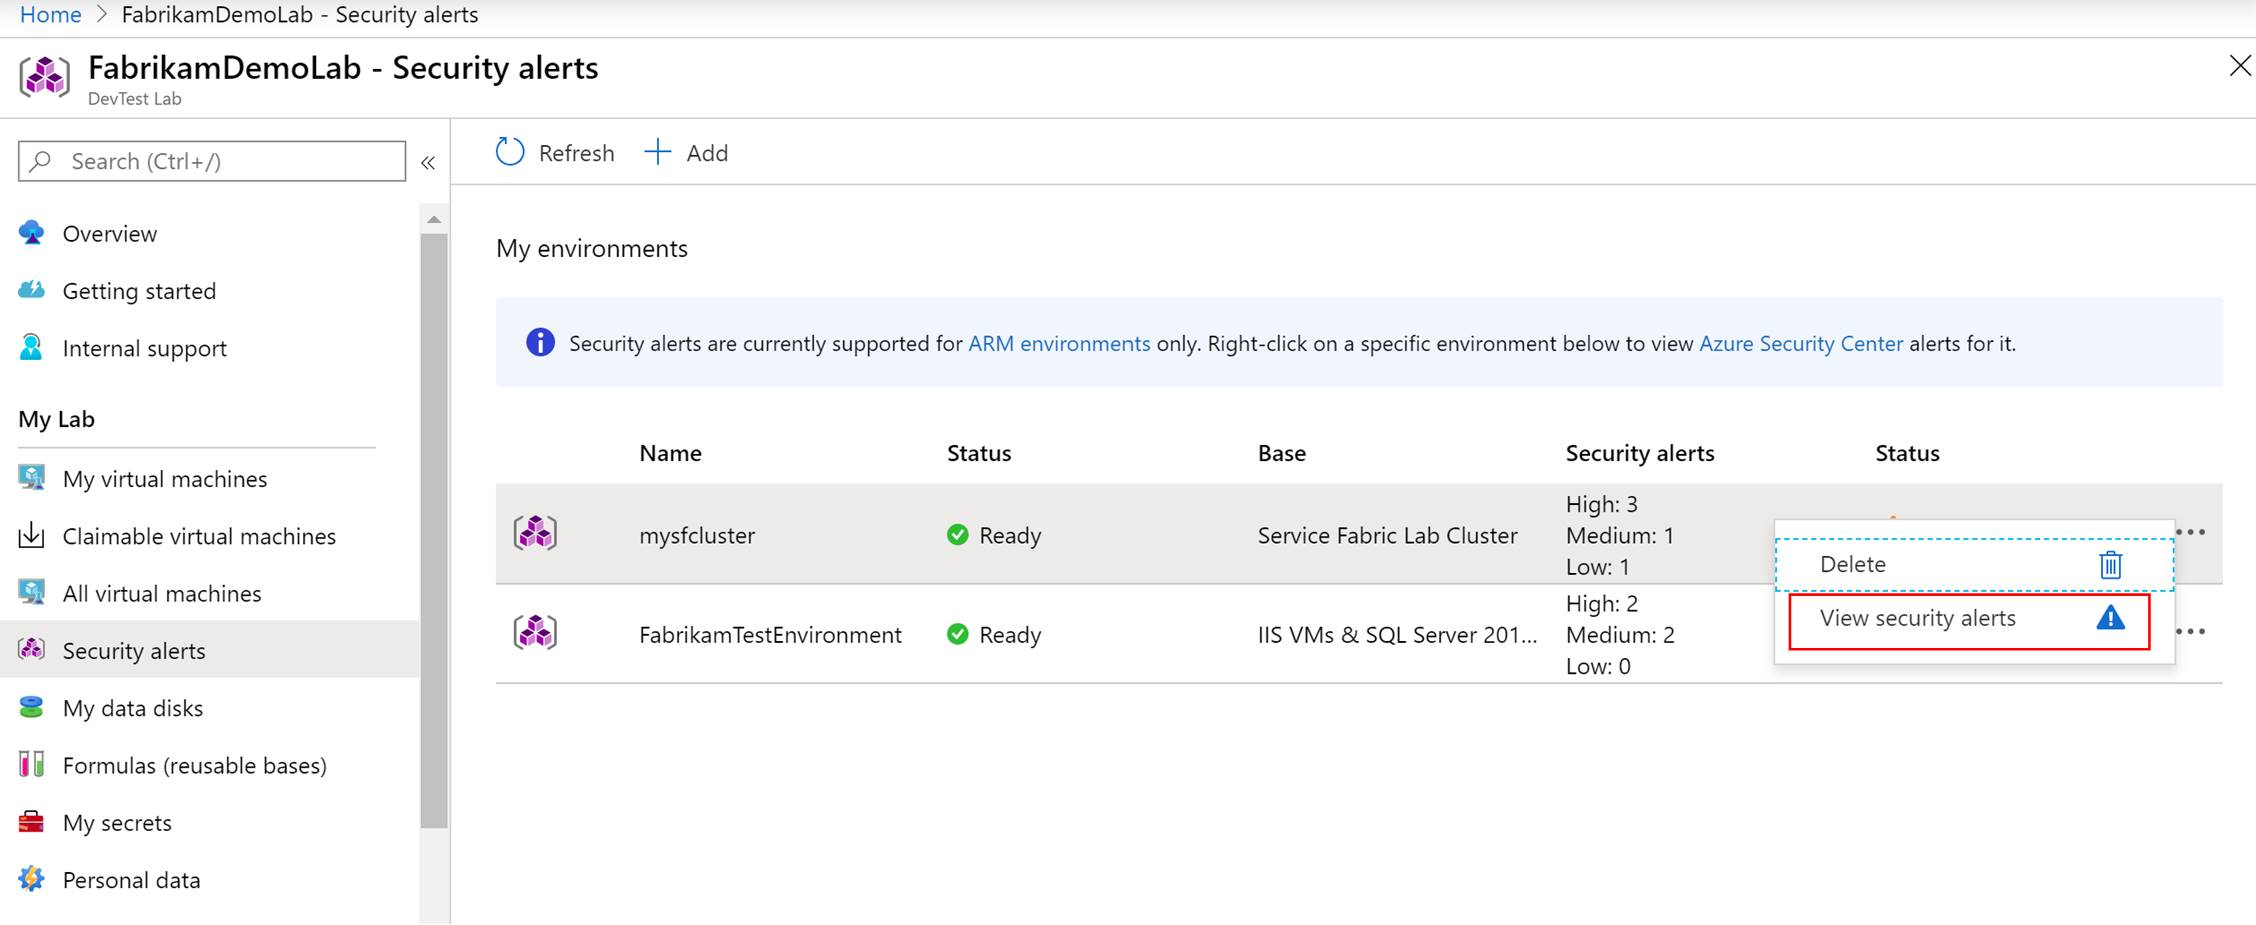Click the sidebar scroll up arrow

tap(434, 219)
